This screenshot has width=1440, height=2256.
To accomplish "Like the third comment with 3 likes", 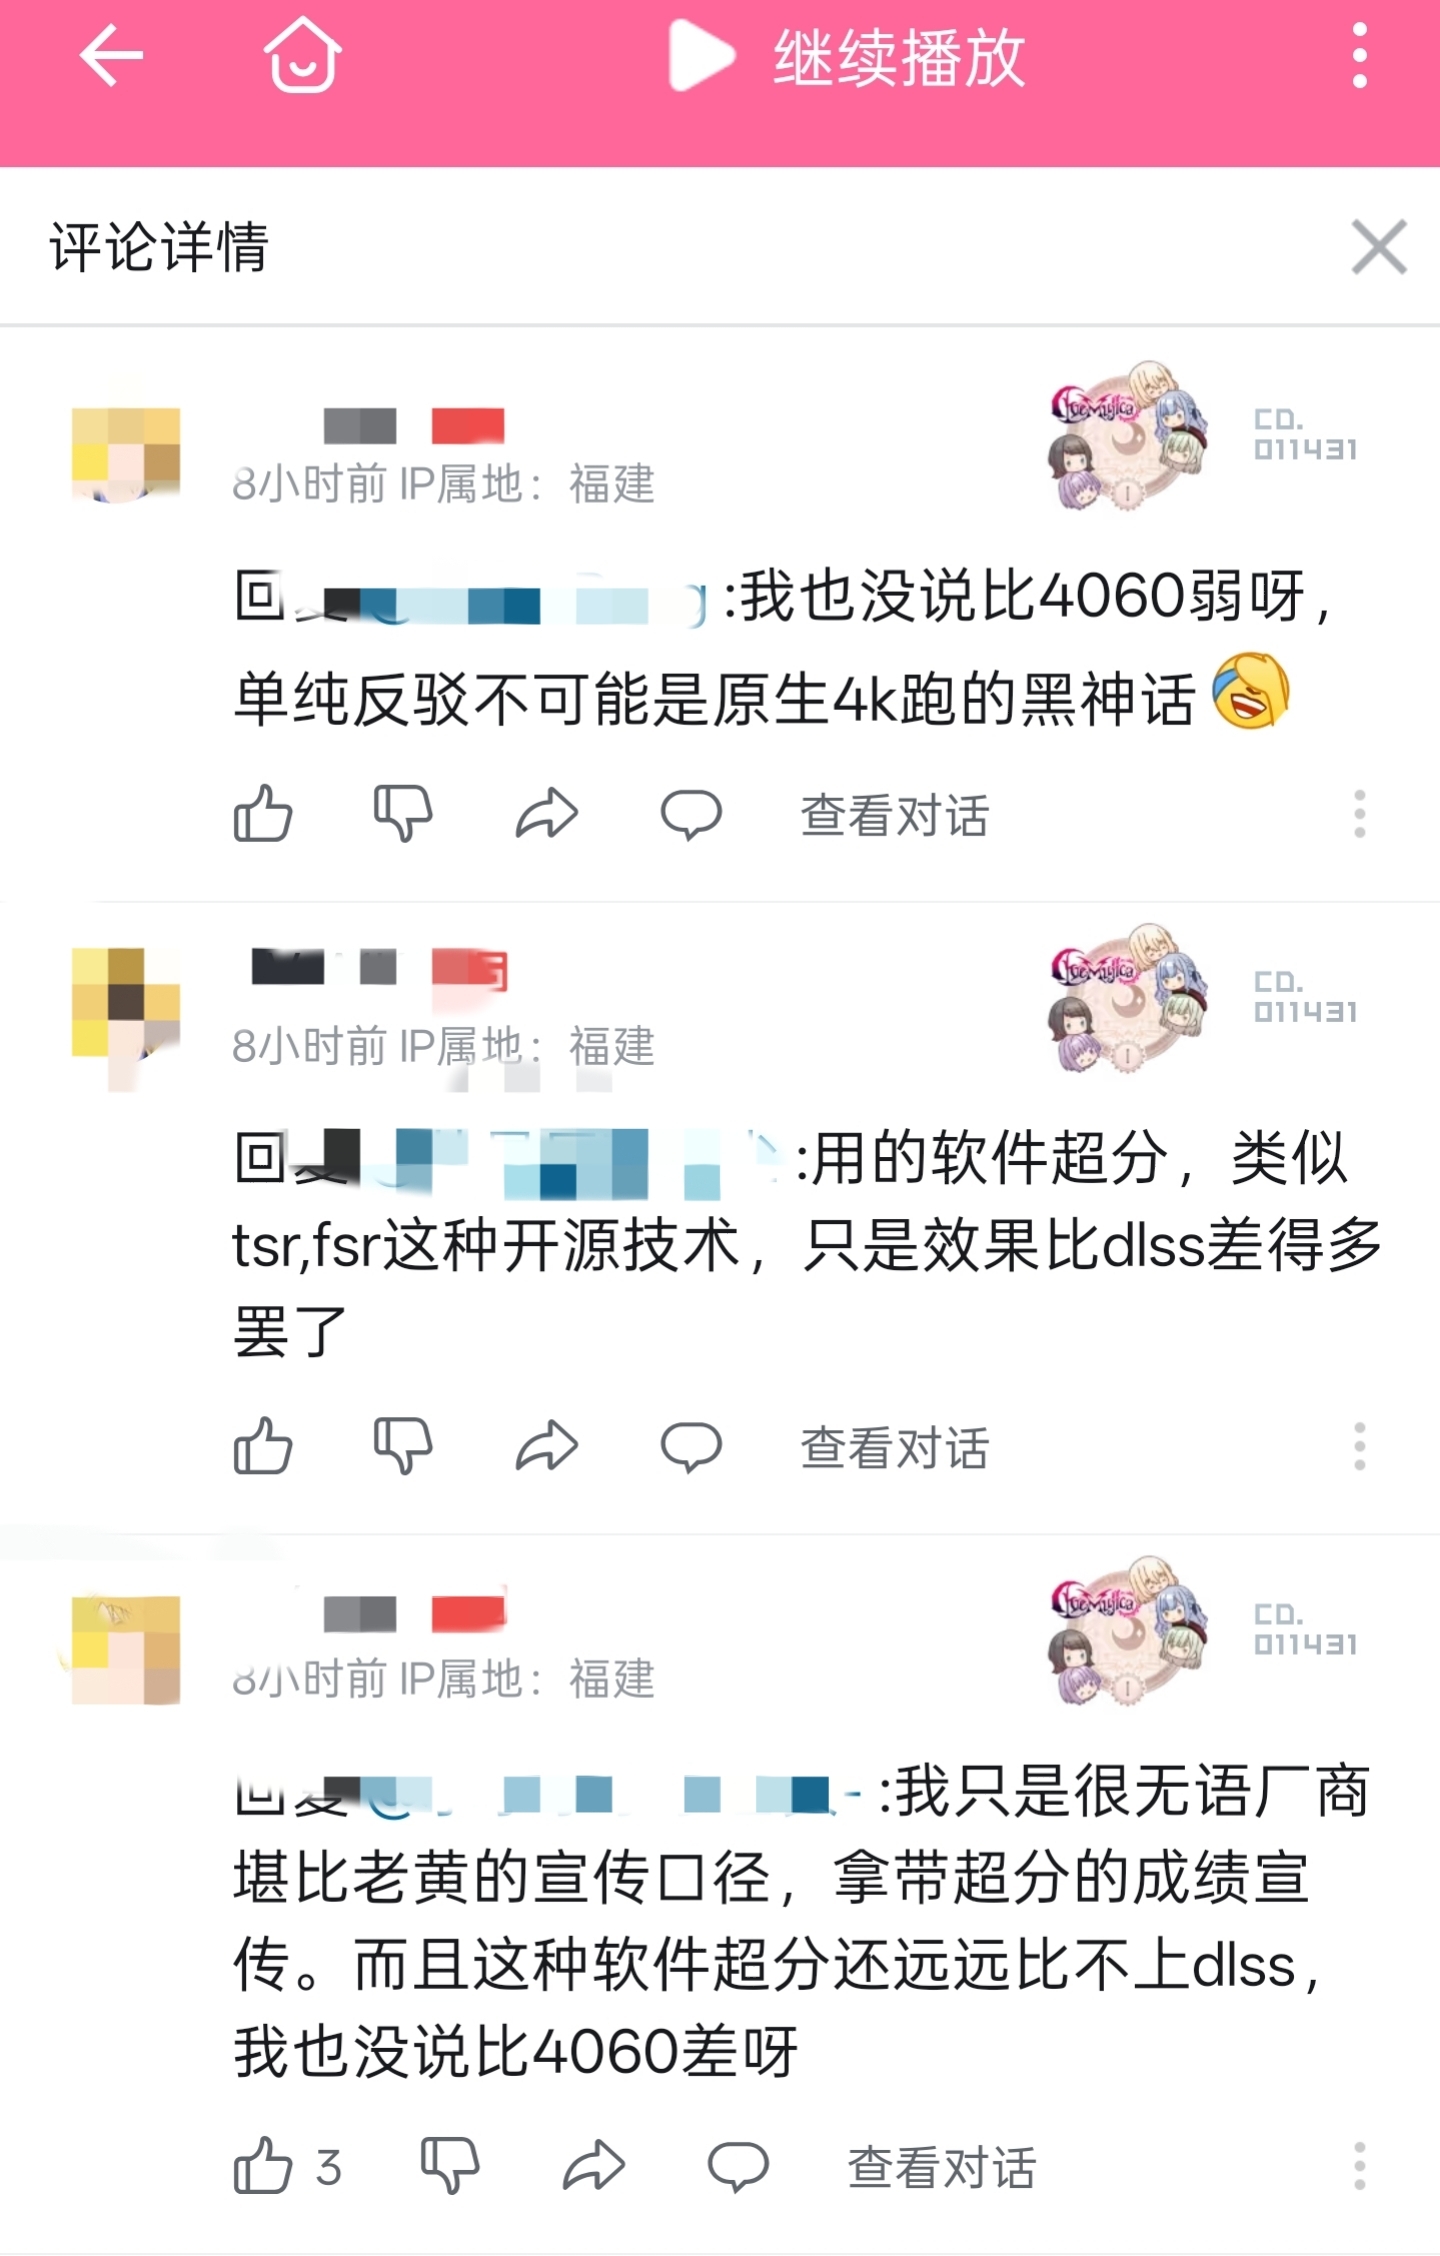I will pyautogui.click(x=263, y=2165).
